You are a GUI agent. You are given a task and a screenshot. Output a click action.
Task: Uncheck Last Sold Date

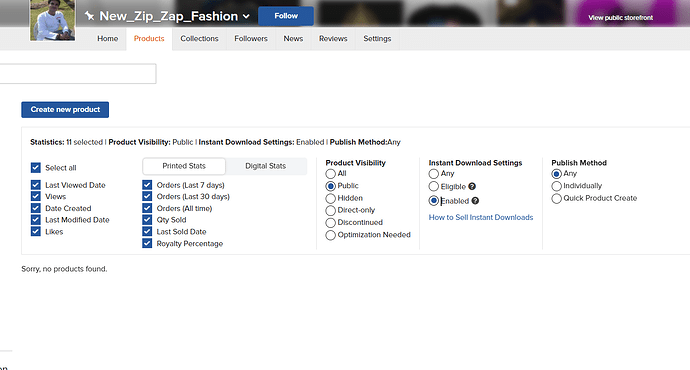coord(147,231)
